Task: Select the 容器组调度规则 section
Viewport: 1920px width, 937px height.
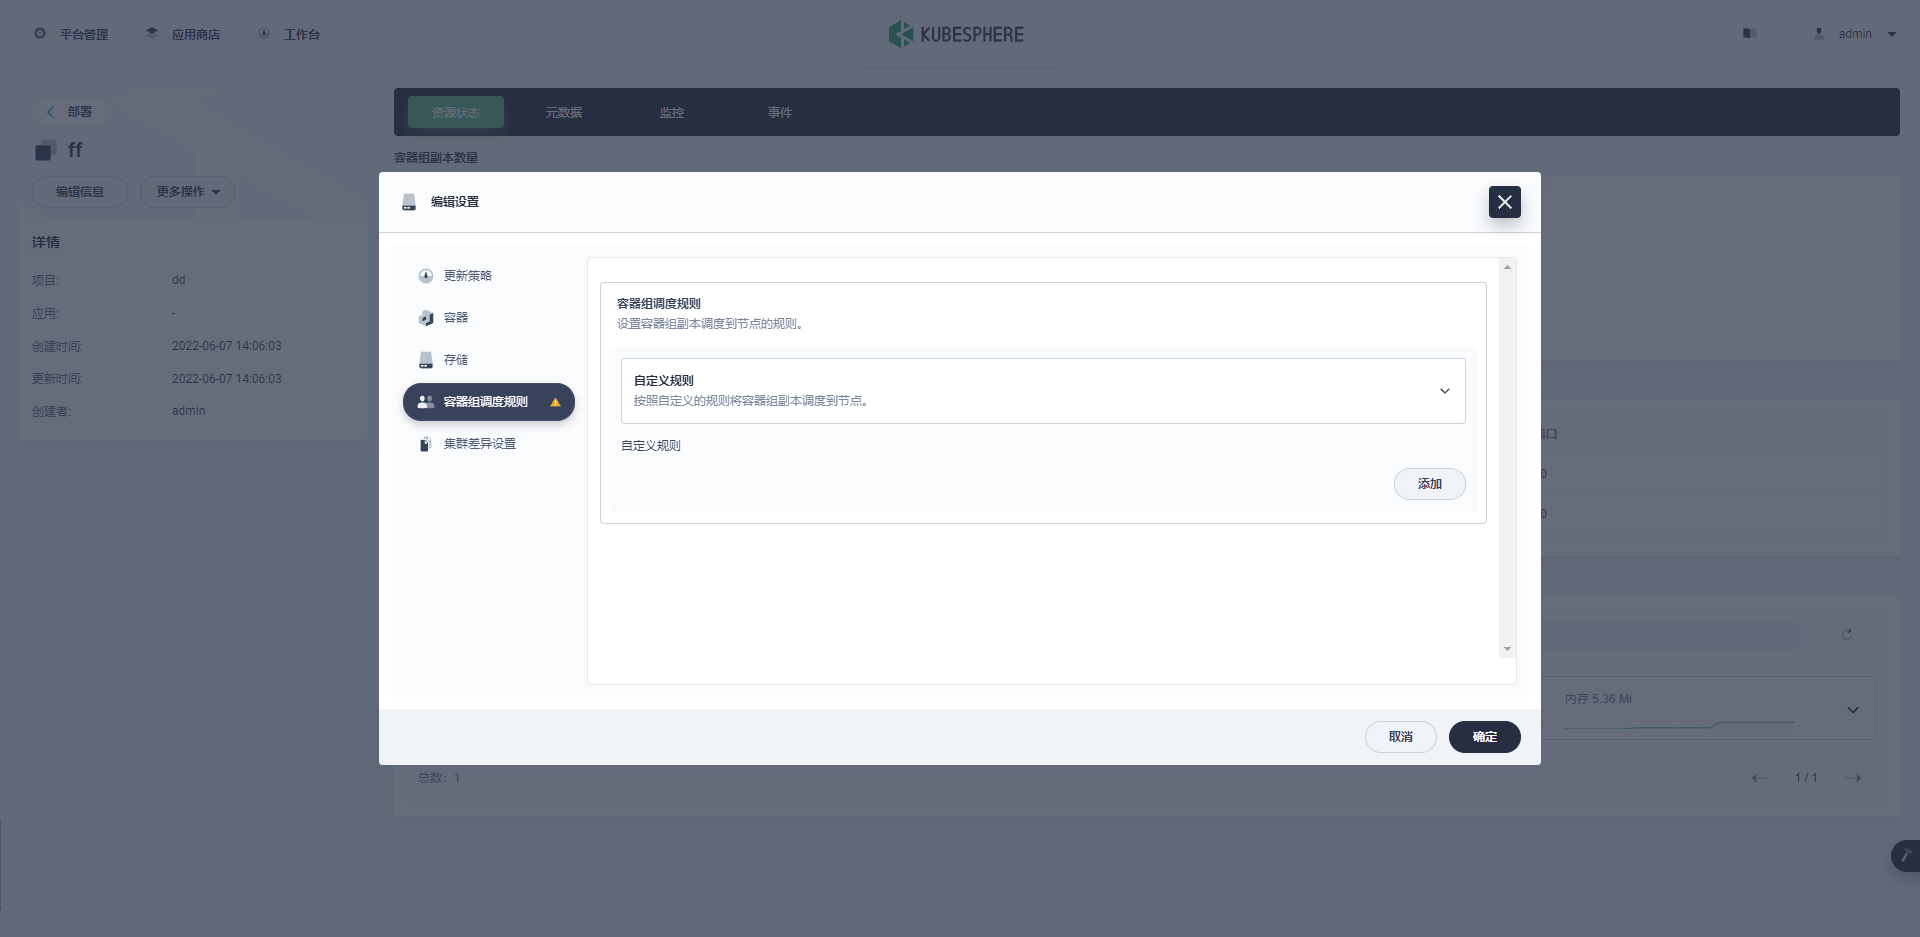Action: (x=488, y=402)
